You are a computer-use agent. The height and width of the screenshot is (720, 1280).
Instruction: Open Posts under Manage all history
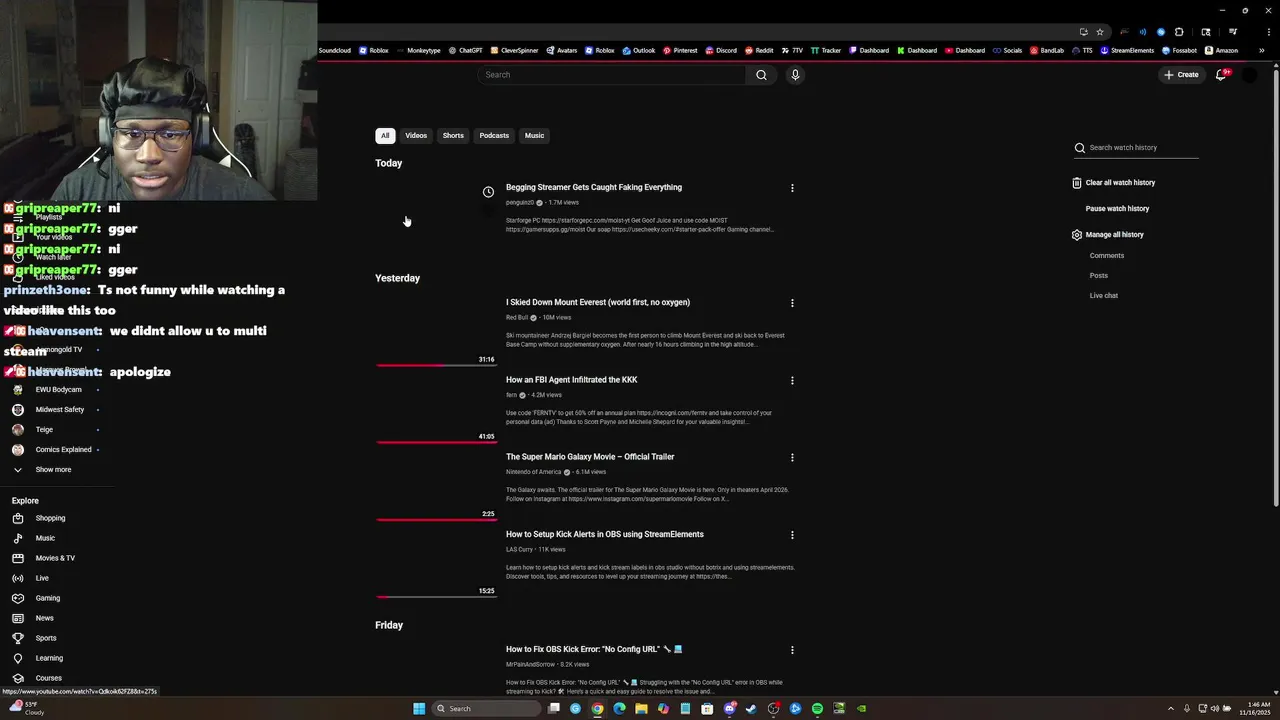[1099, 276]
